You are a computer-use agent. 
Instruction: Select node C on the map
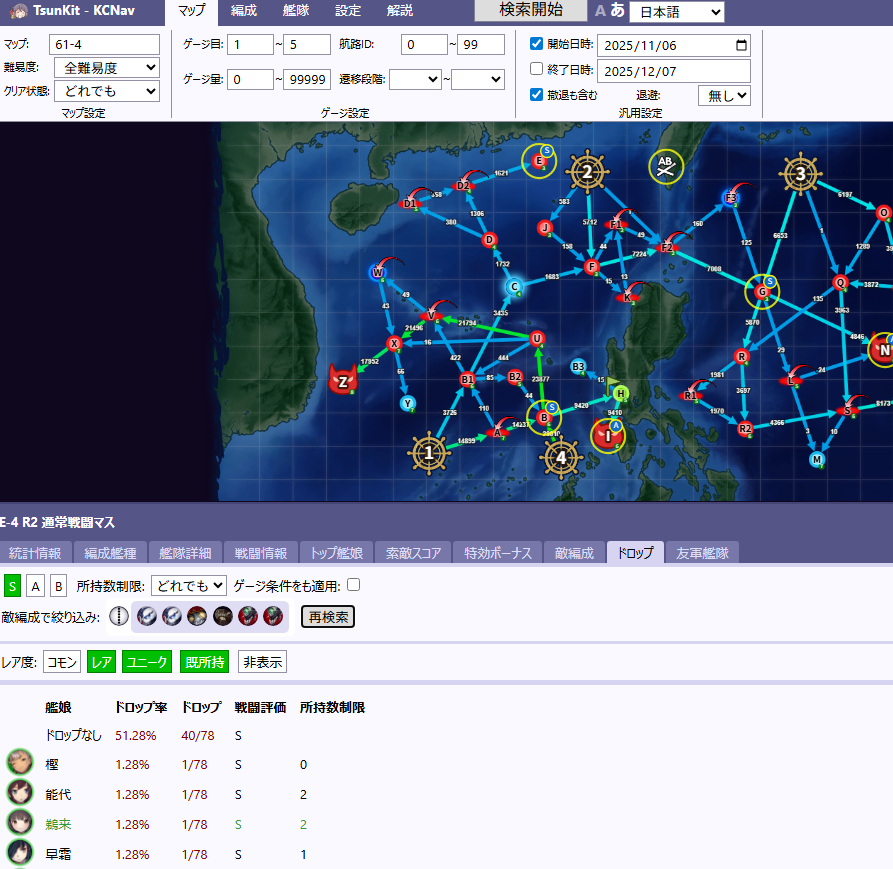(514, 287)
